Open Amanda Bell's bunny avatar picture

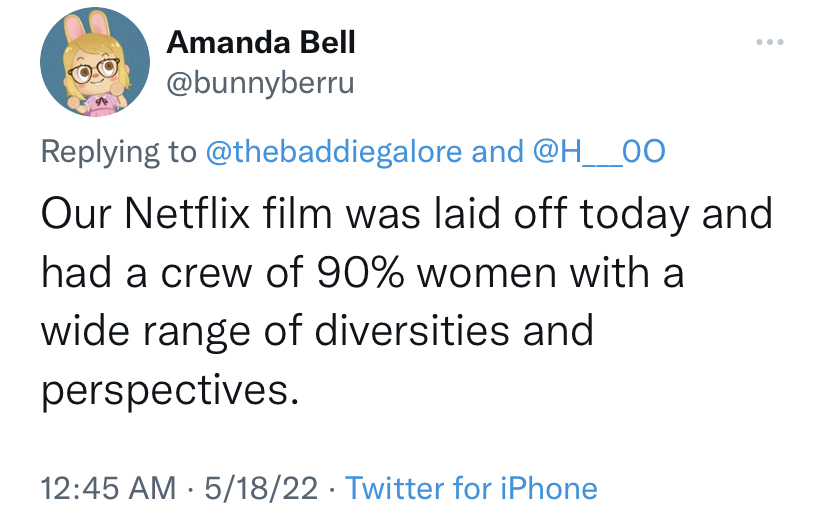pos(95,62)
